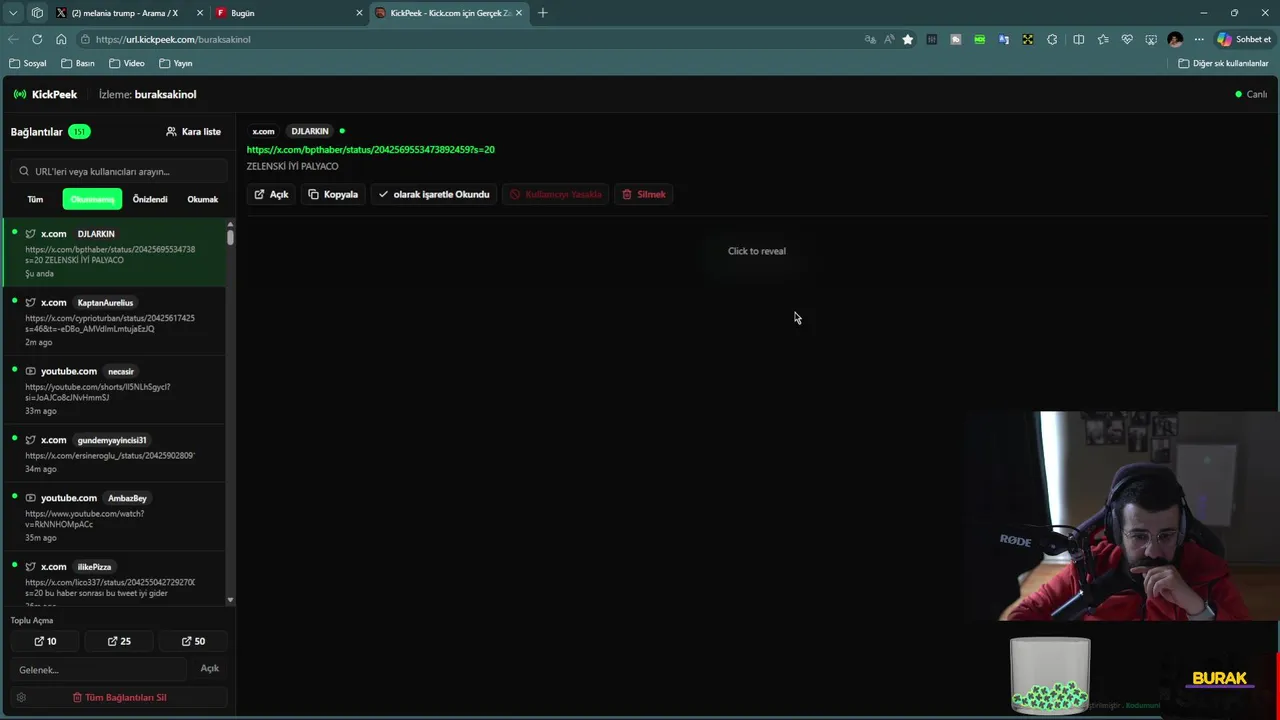
Task: Click the Sohbet et Copilot button
Action: [1244, 39]
